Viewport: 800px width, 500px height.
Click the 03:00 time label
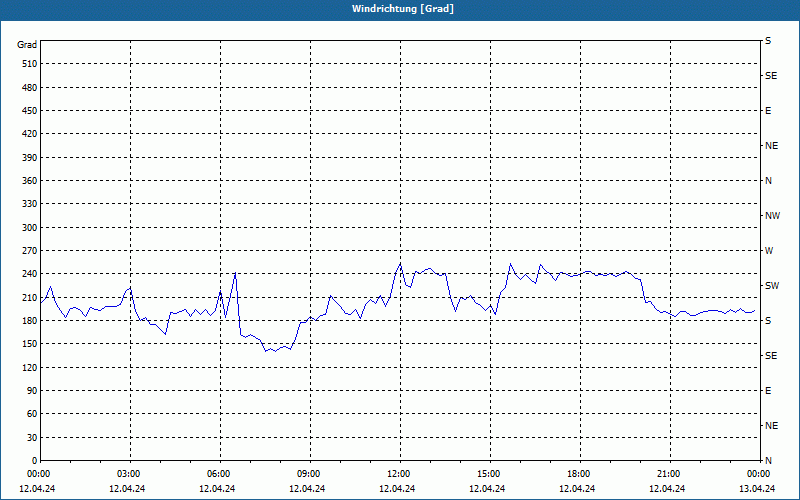[129, 474]
